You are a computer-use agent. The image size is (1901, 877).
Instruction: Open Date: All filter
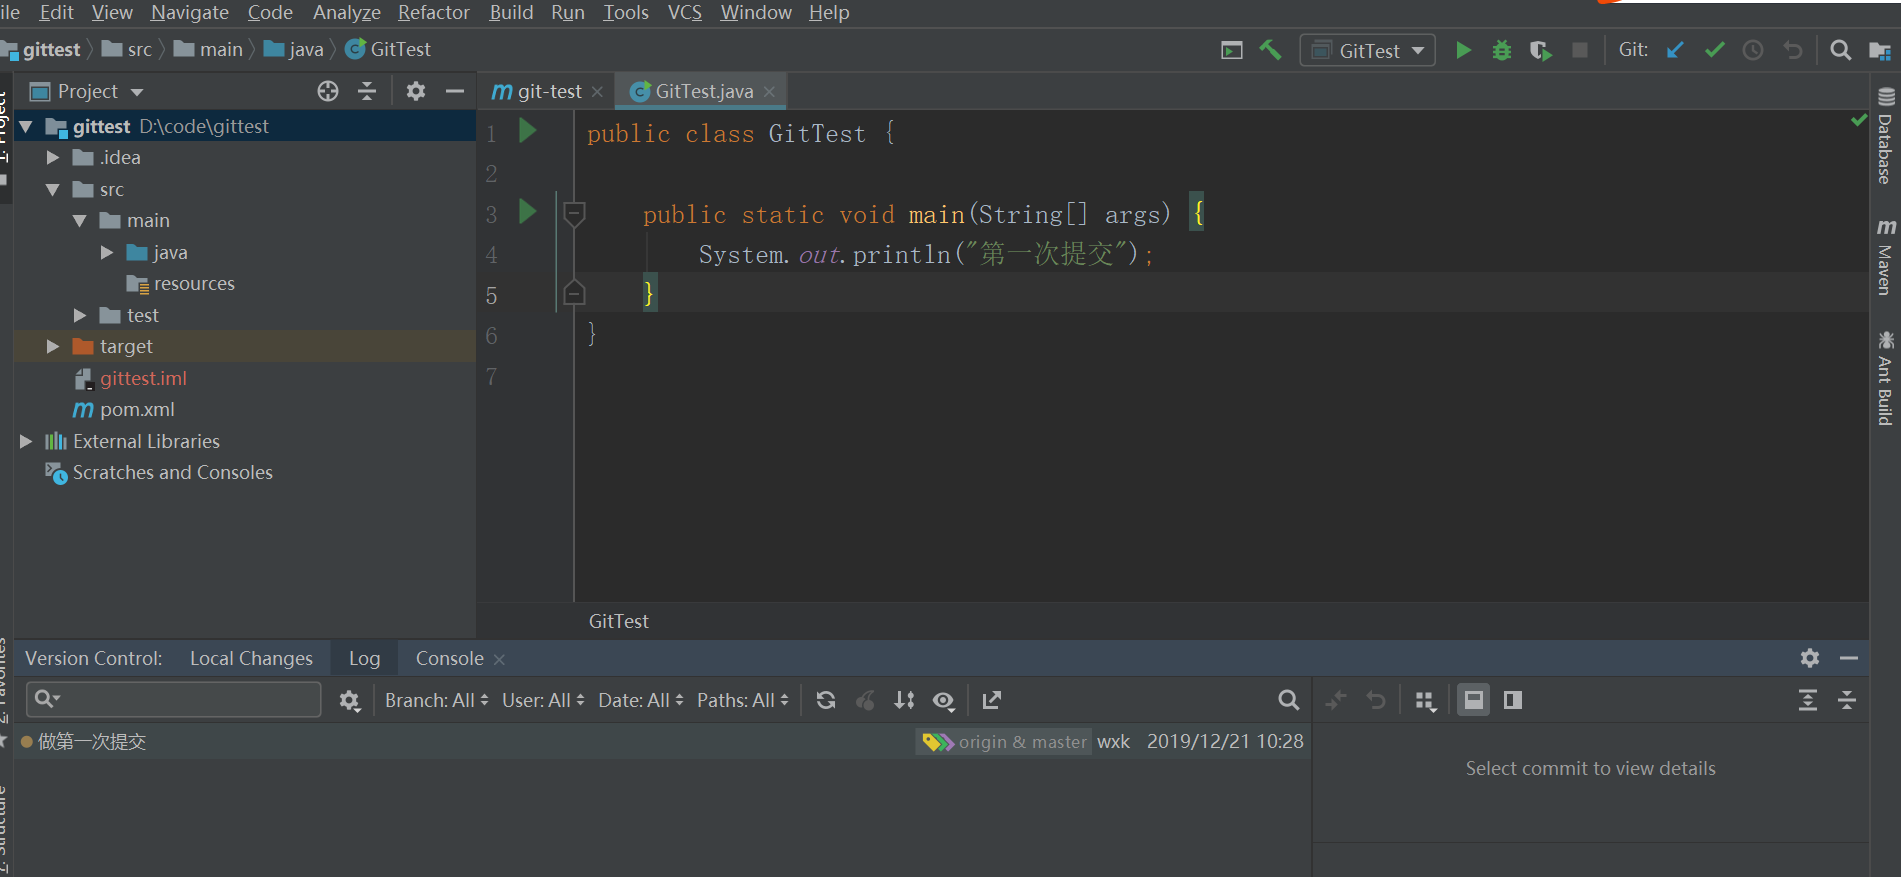[641, 700]
